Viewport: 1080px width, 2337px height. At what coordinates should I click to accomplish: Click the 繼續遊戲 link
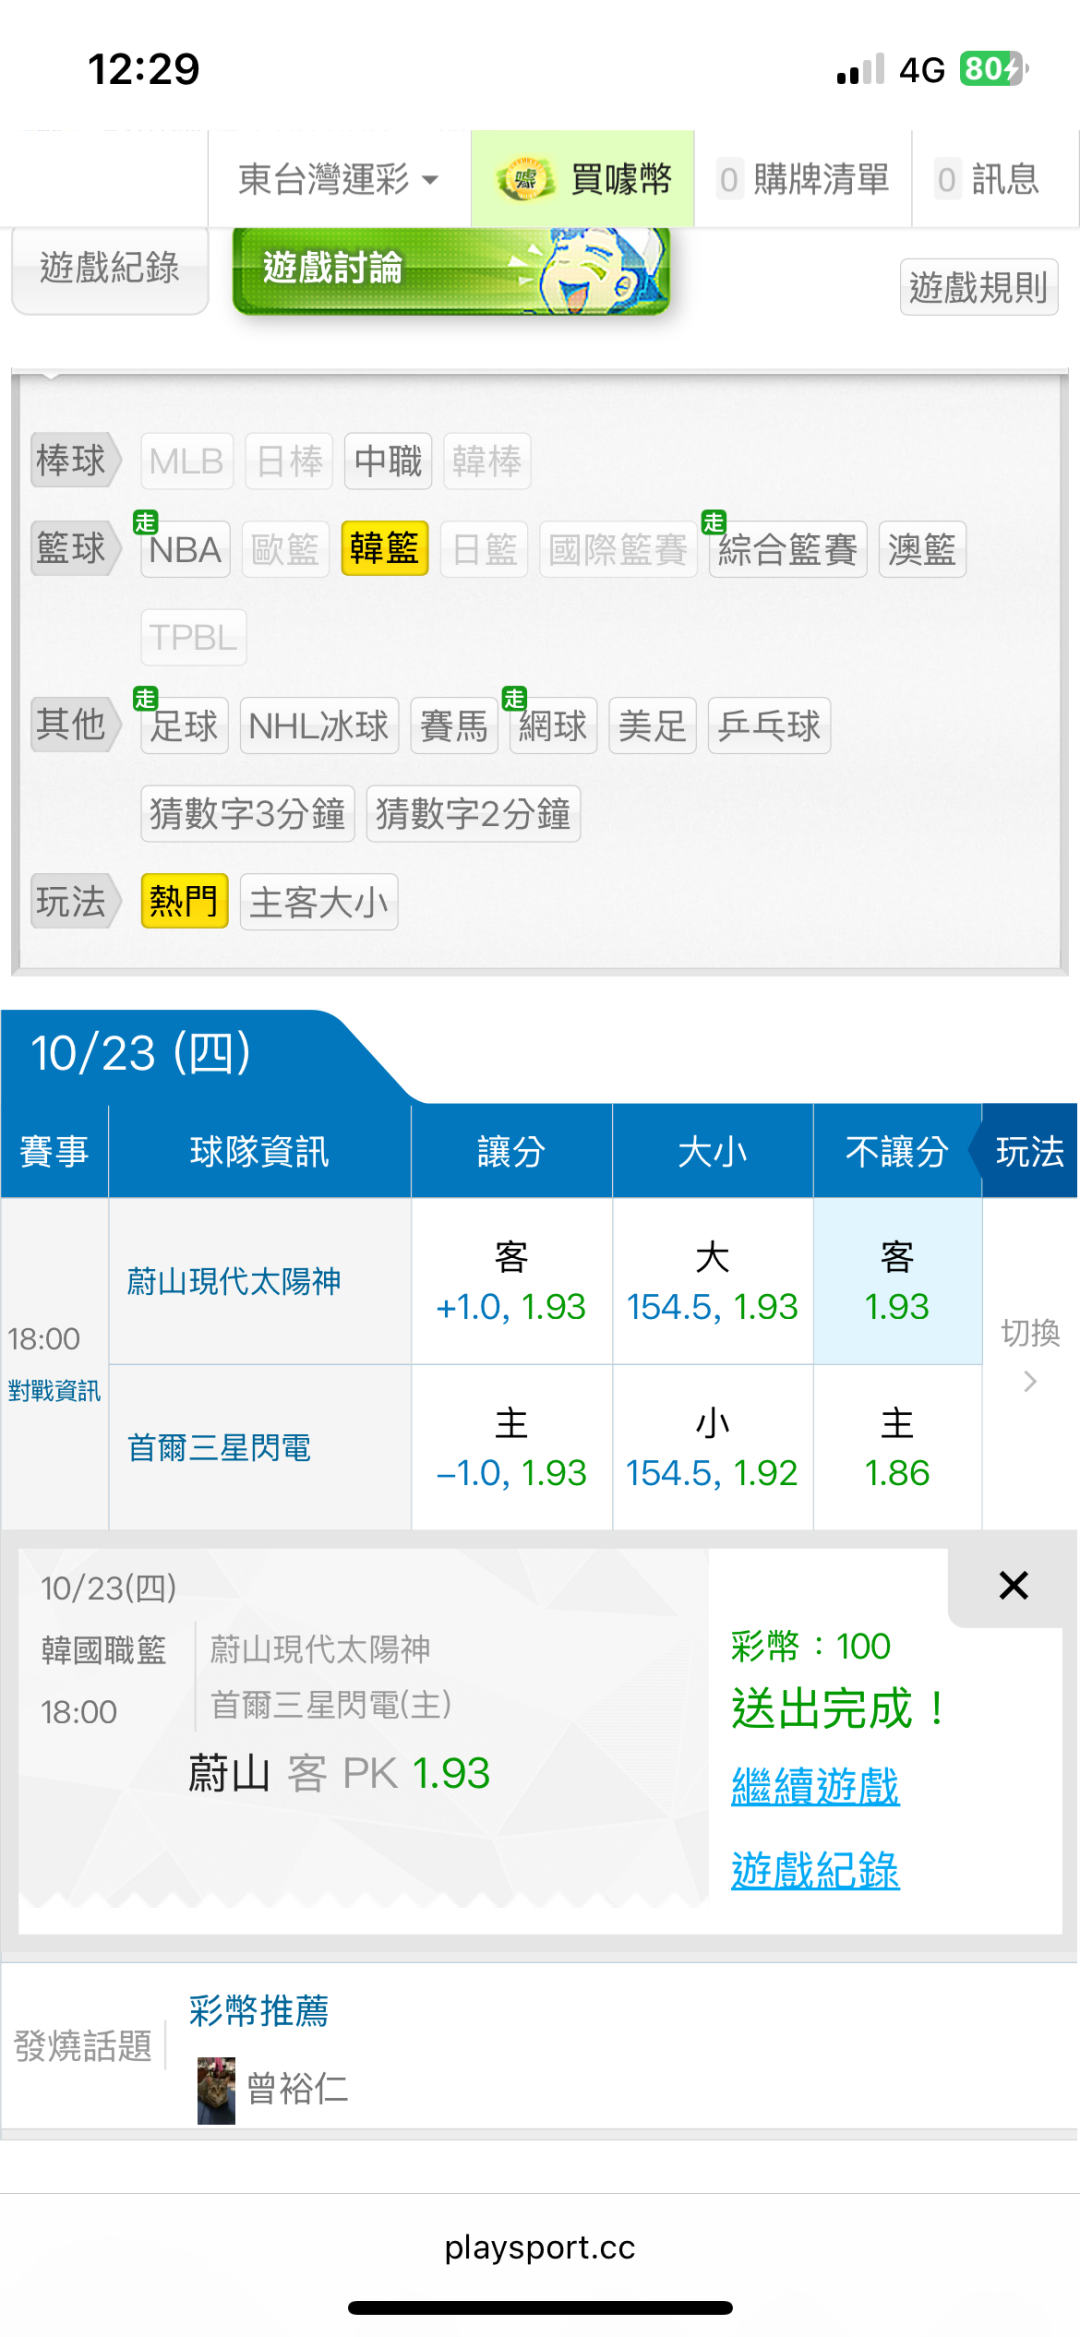[x=815, y=1786]
